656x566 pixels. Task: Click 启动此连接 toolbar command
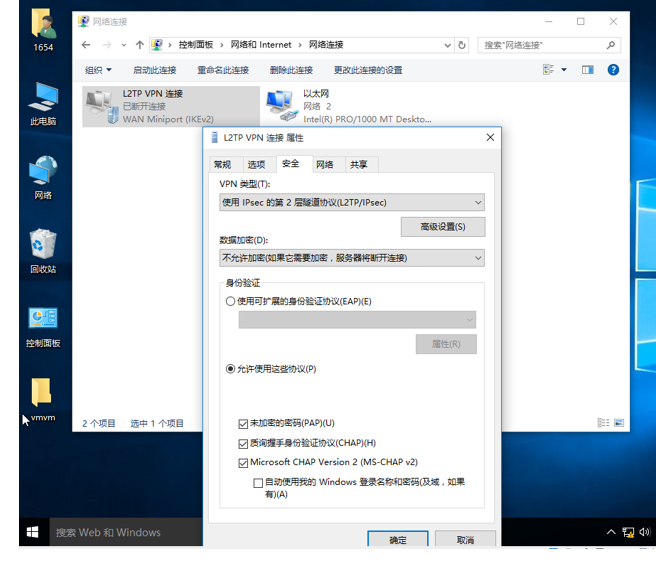point(154,70)
